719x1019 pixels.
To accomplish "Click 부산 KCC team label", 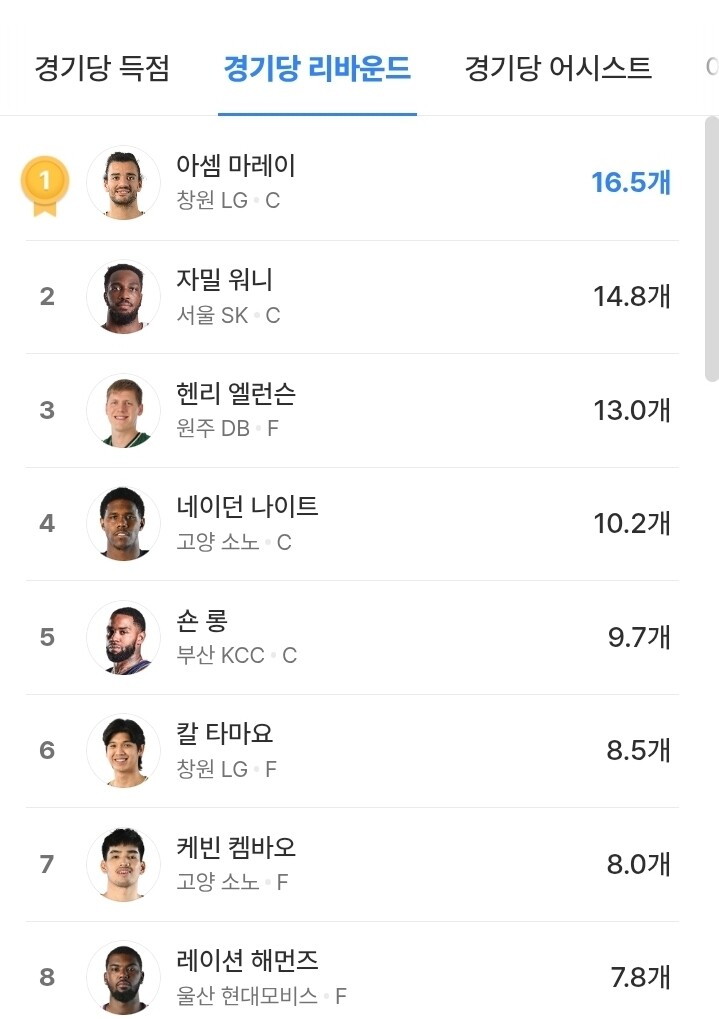I will (x=221, y=656).
